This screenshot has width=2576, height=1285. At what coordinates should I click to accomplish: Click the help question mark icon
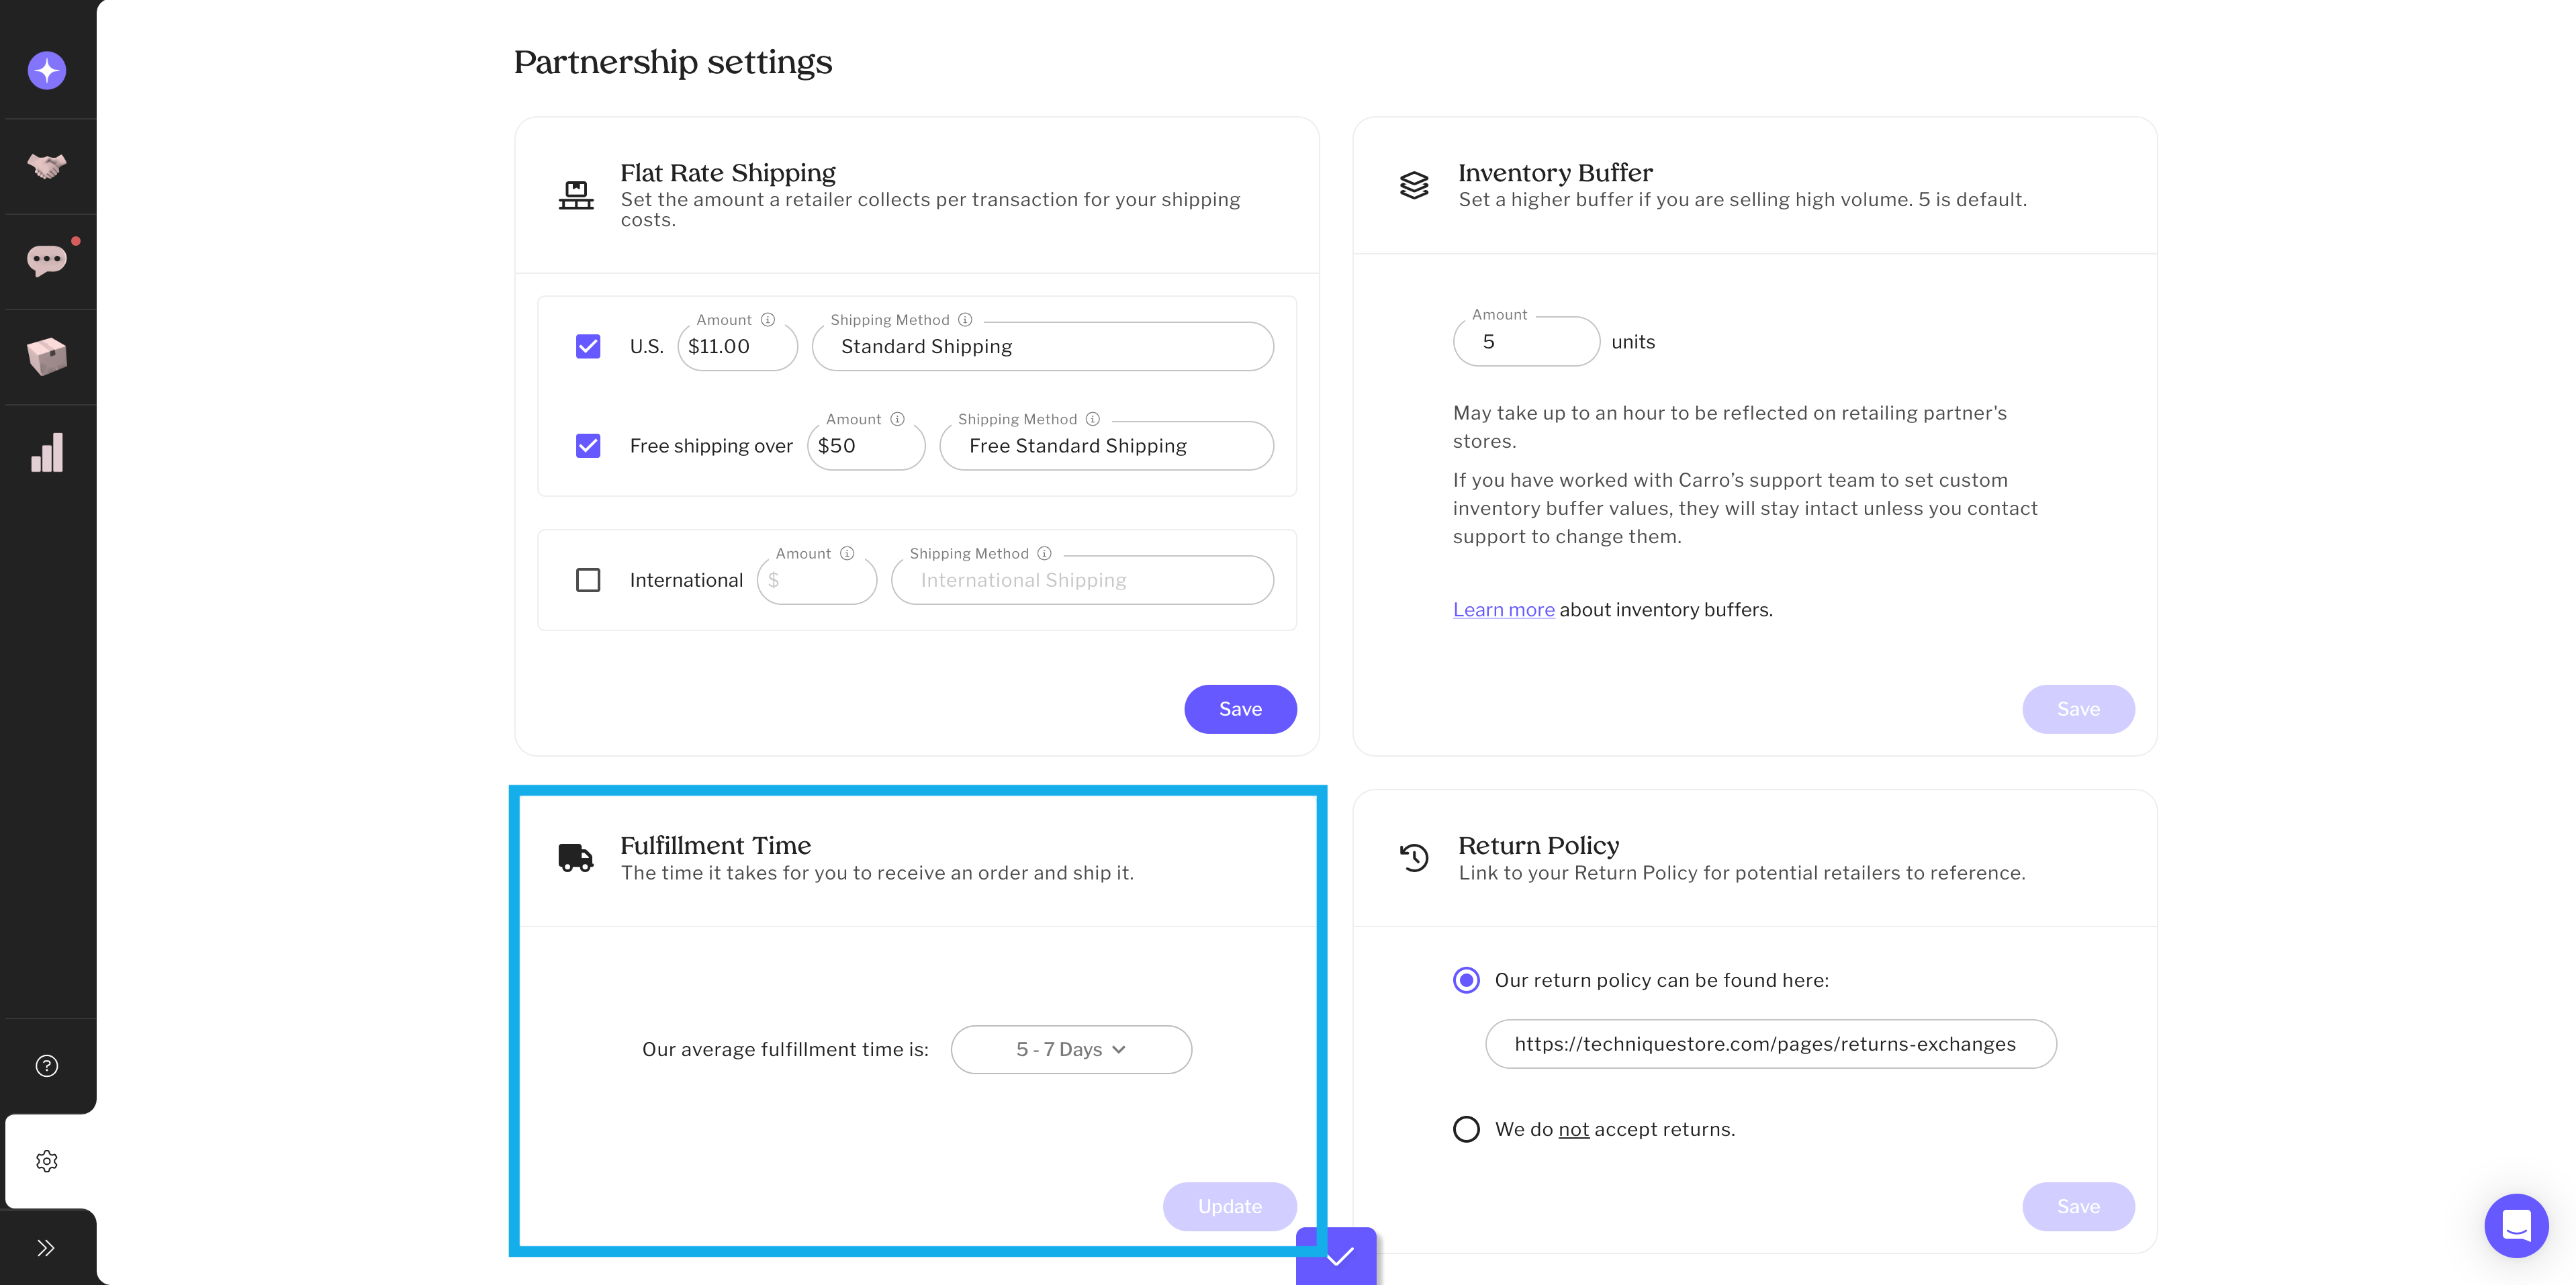point(47,1066)
